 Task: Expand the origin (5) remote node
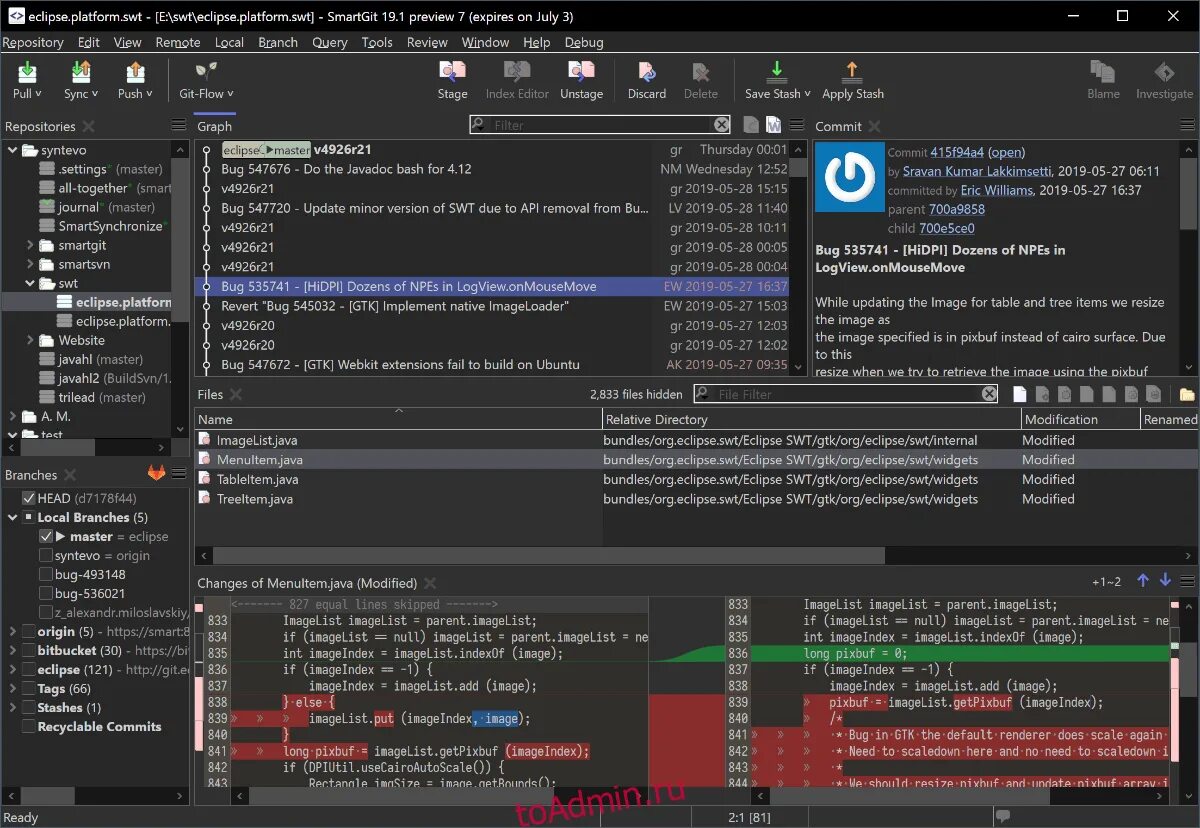(13, 631)
